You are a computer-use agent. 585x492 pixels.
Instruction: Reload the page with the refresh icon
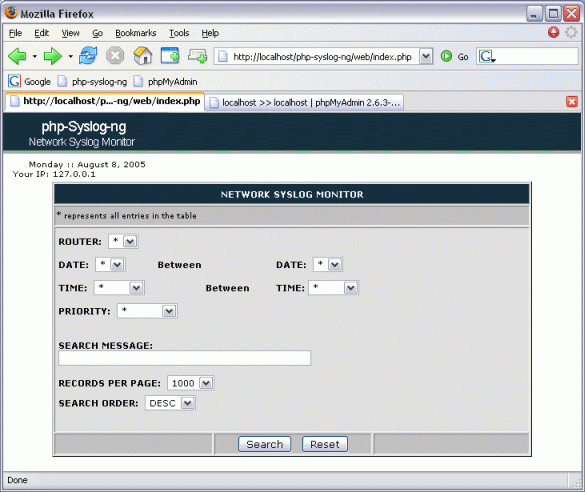tap(88, 56)
